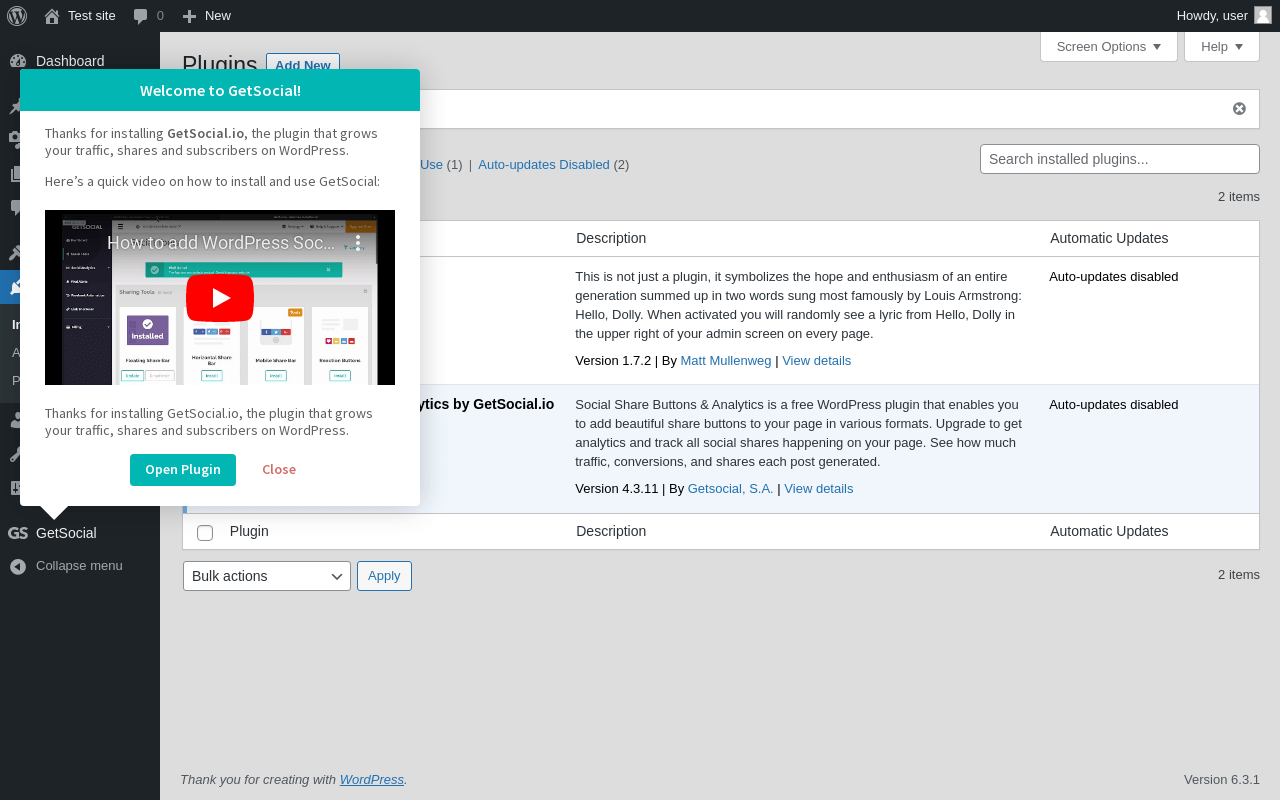Click the plus New content icon
The image size is (1280, 800).
click(x=189, y=16)
